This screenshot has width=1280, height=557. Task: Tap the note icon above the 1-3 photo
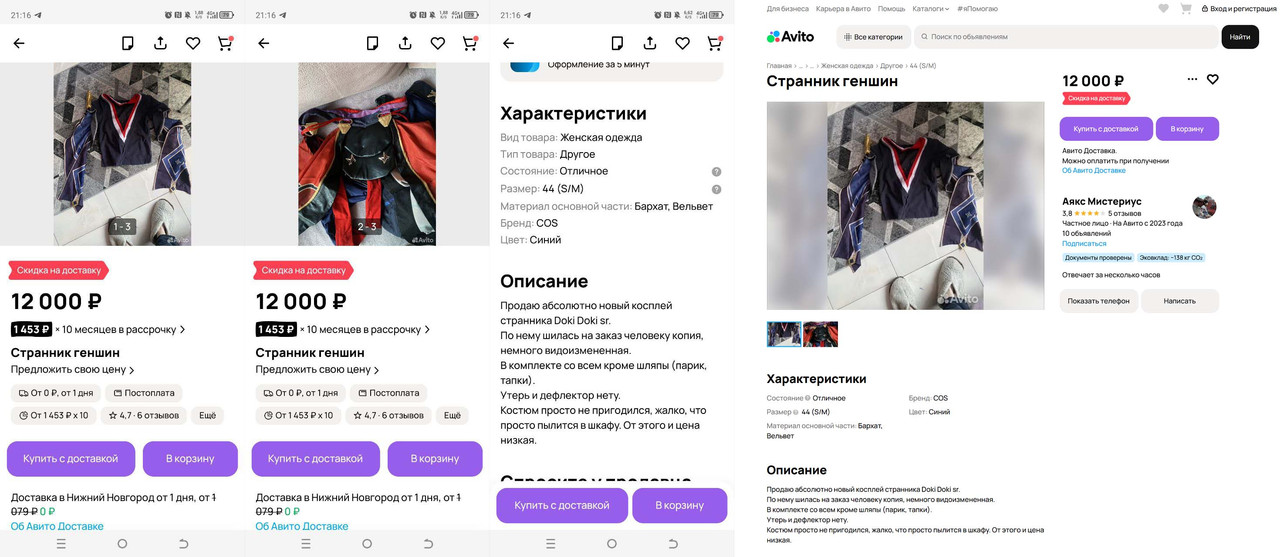point(128,43)
